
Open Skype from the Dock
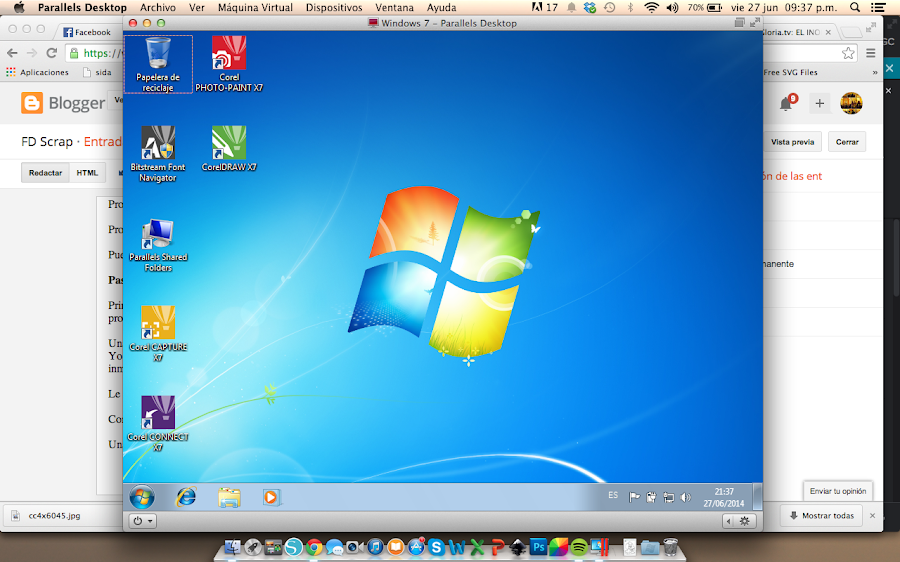coord(436,547)
